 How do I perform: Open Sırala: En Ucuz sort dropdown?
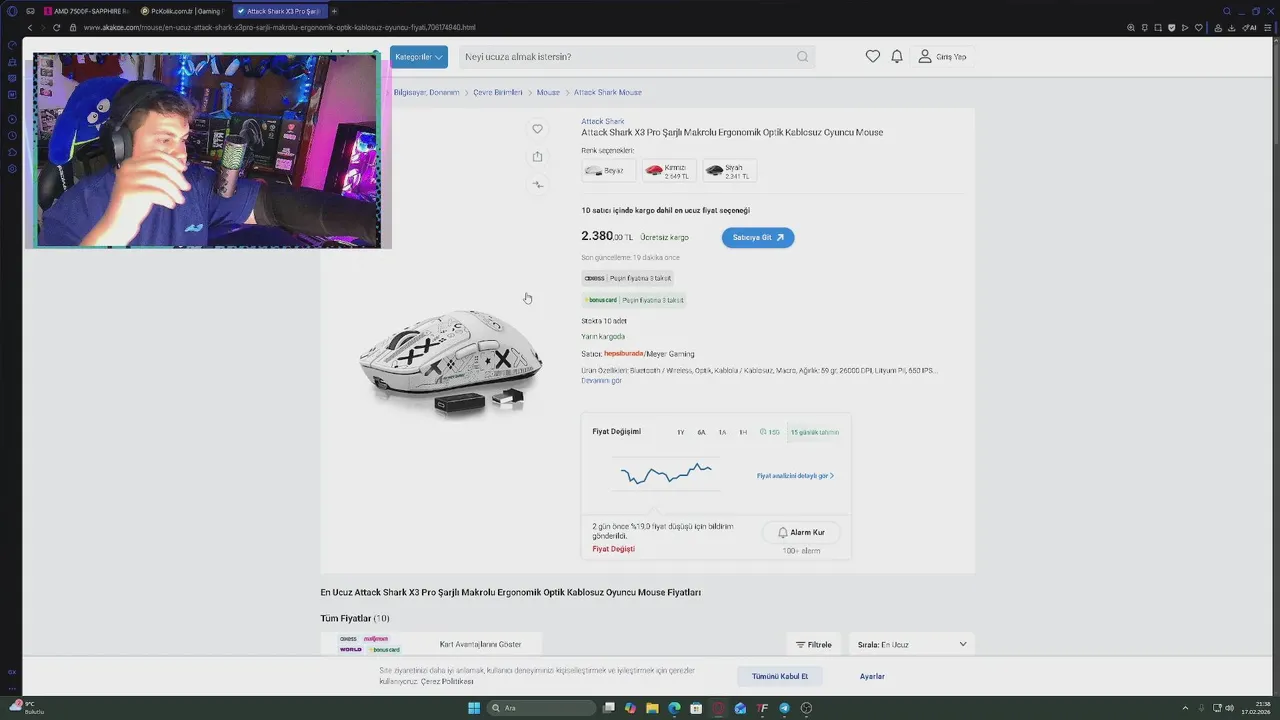911,644
